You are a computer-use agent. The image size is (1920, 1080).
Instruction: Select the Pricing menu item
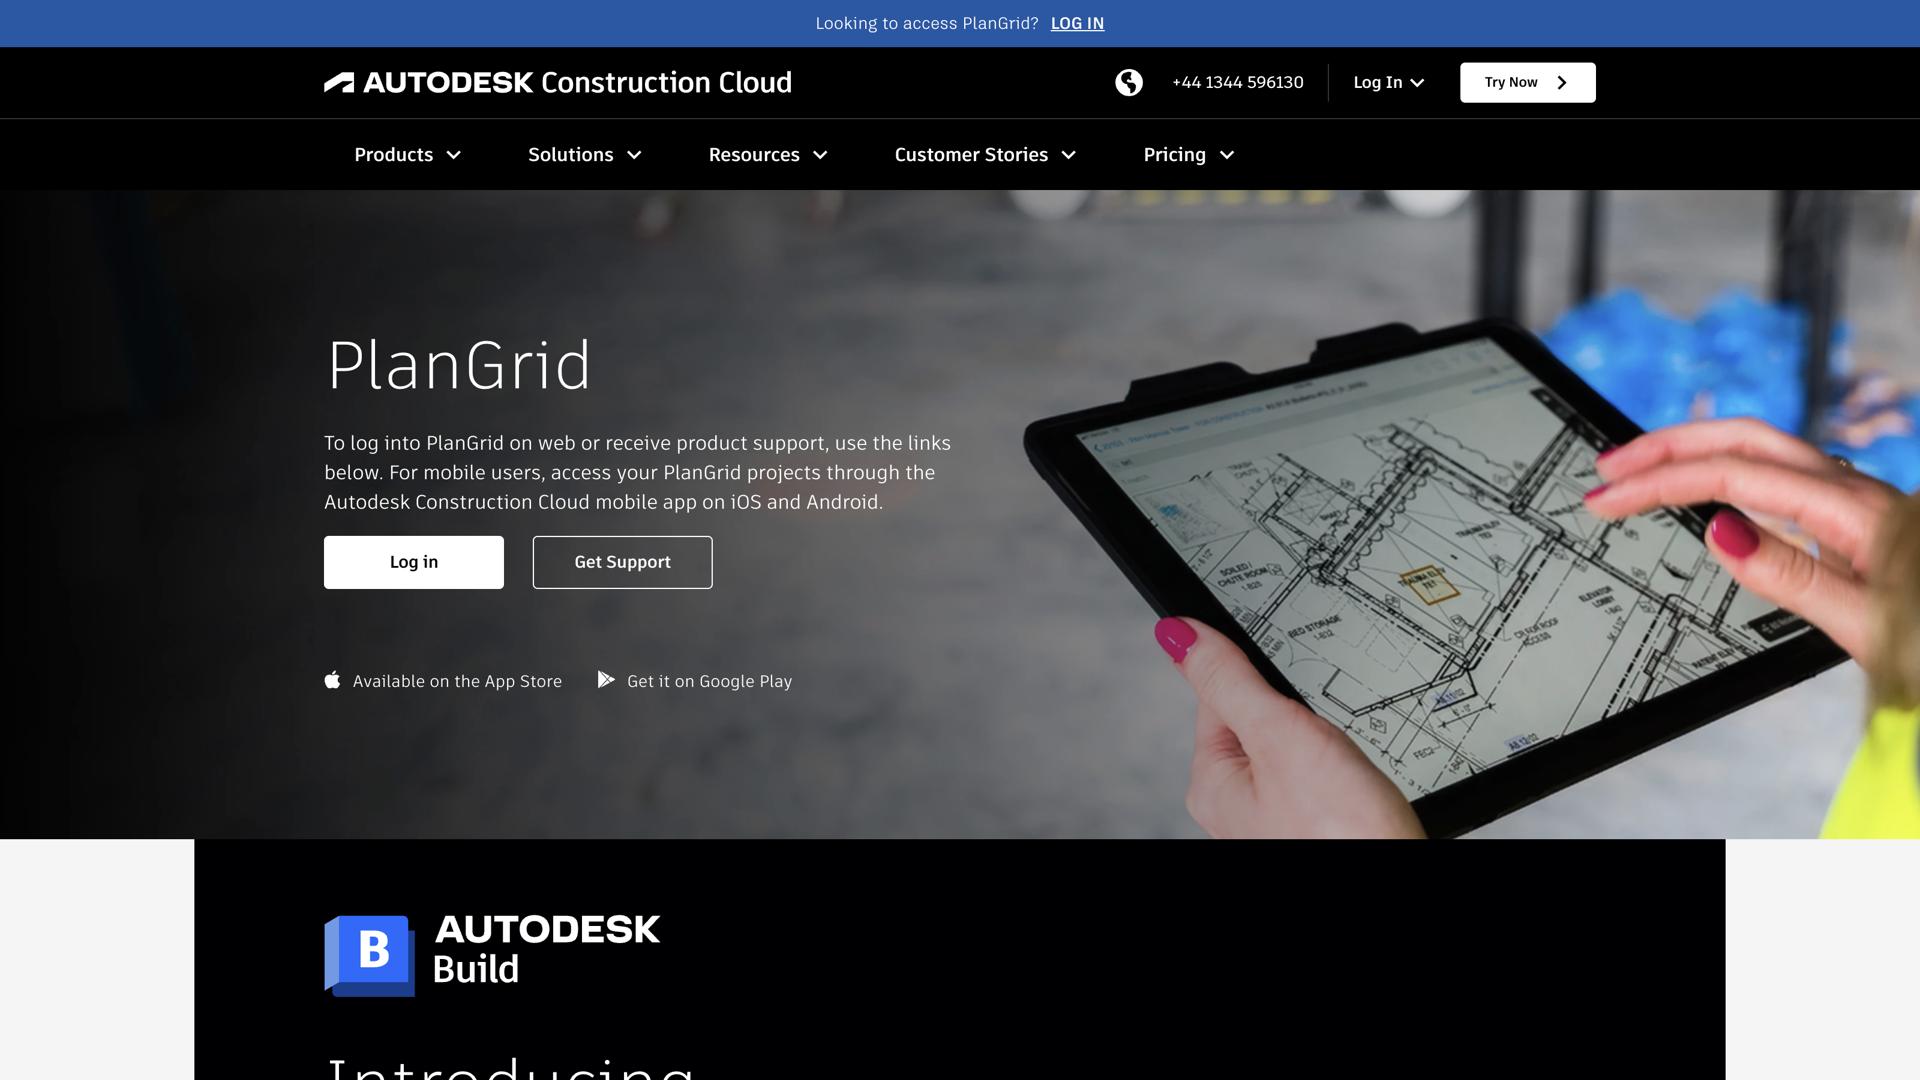1174,155
